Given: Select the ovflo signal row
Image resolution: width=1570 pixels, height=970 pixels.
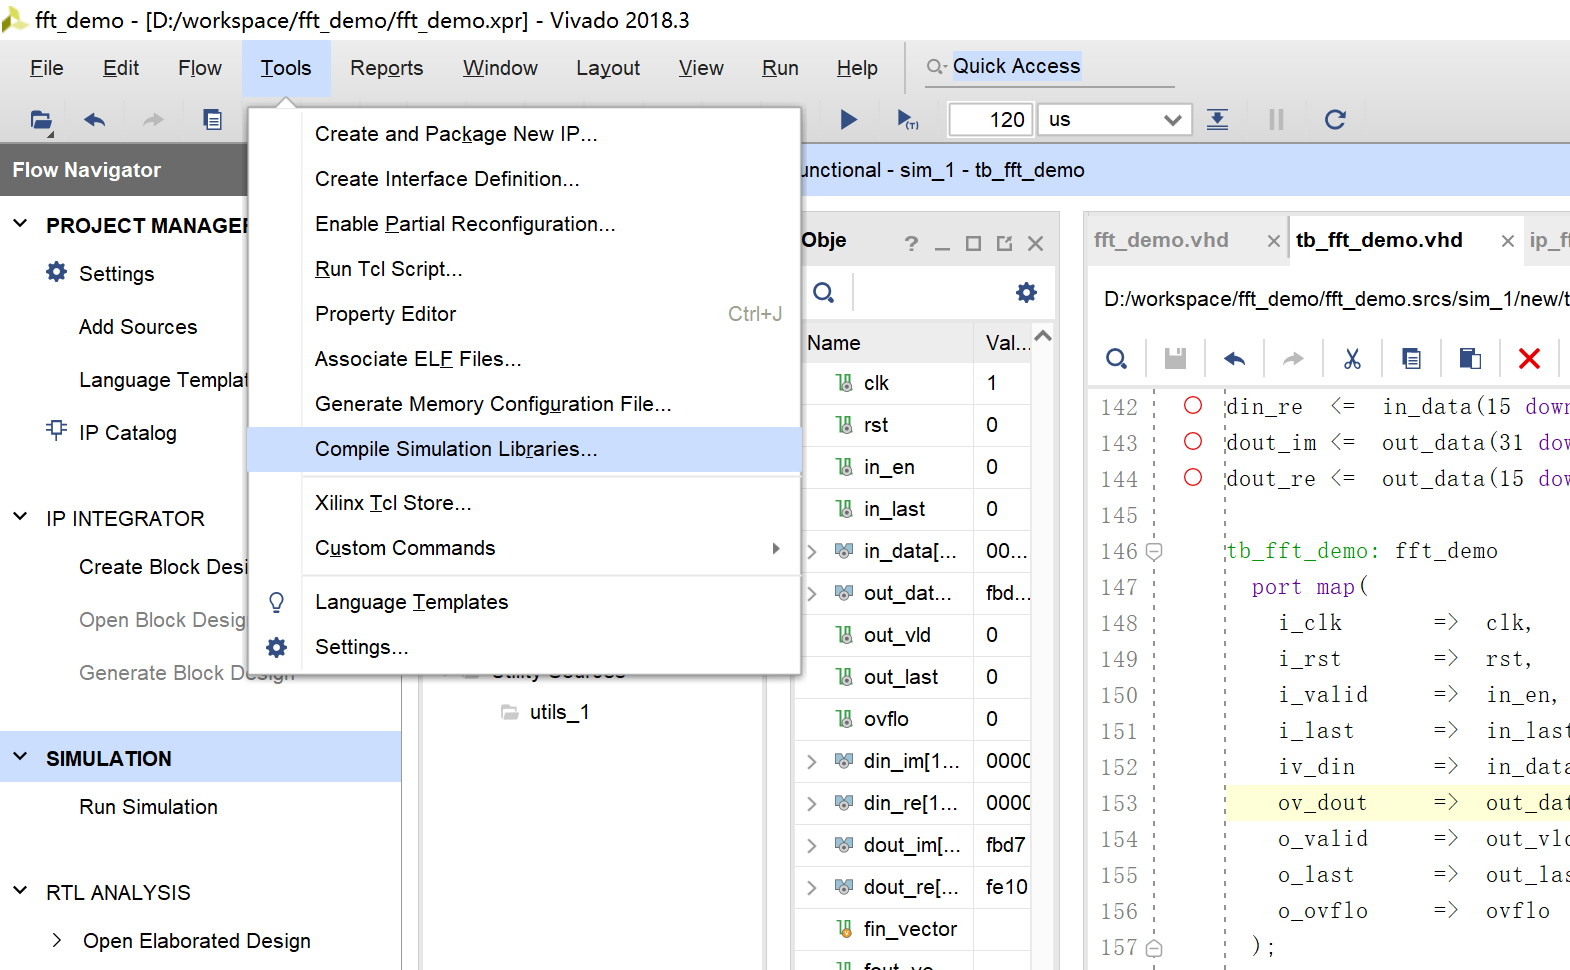Looking at the screenshot, I should (912, 719).
